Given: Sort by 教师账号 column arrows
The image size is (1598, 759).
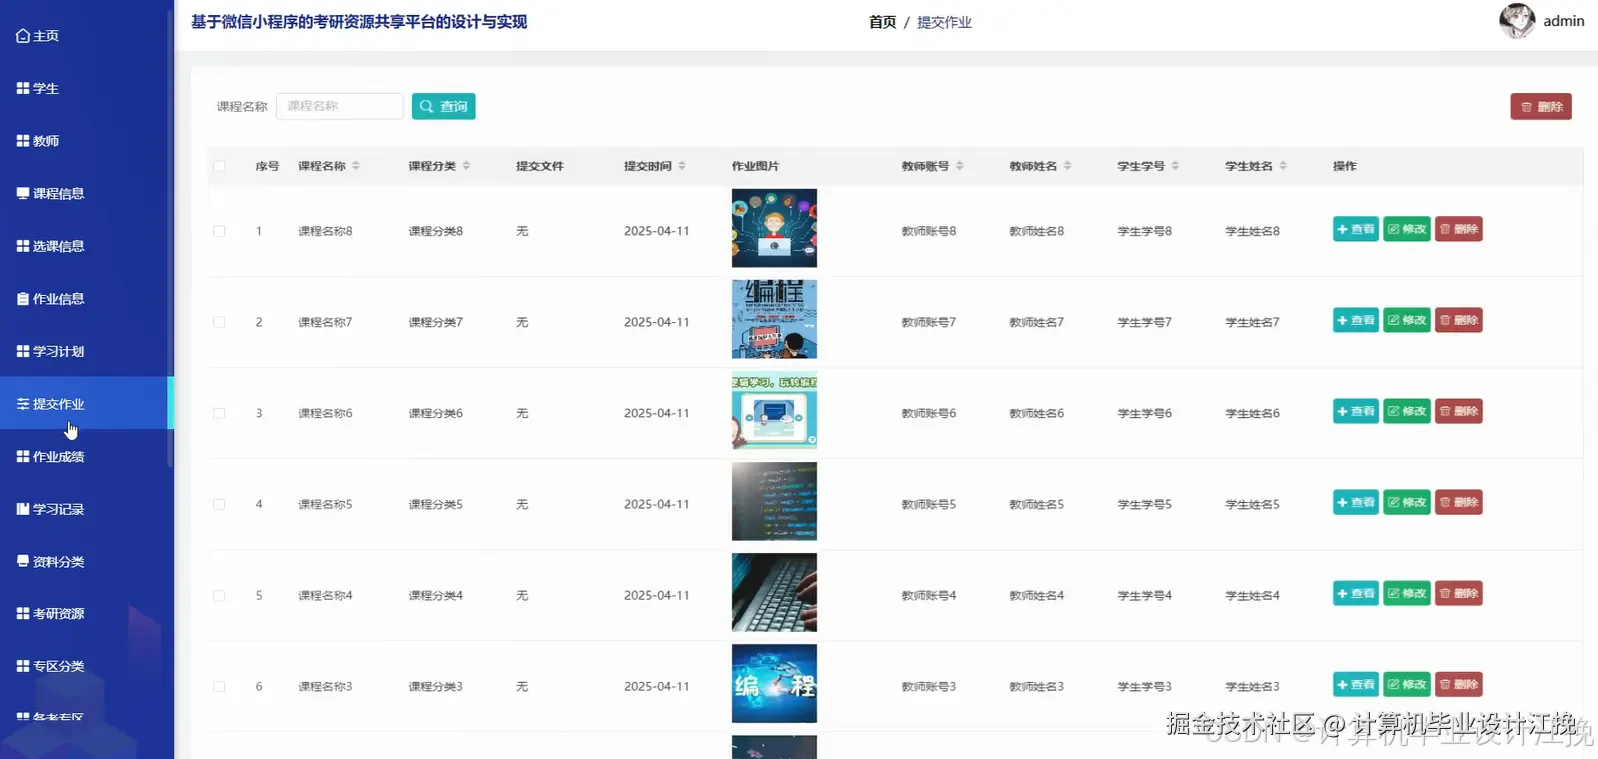Looking at the screenshot, I should point(959,166).
